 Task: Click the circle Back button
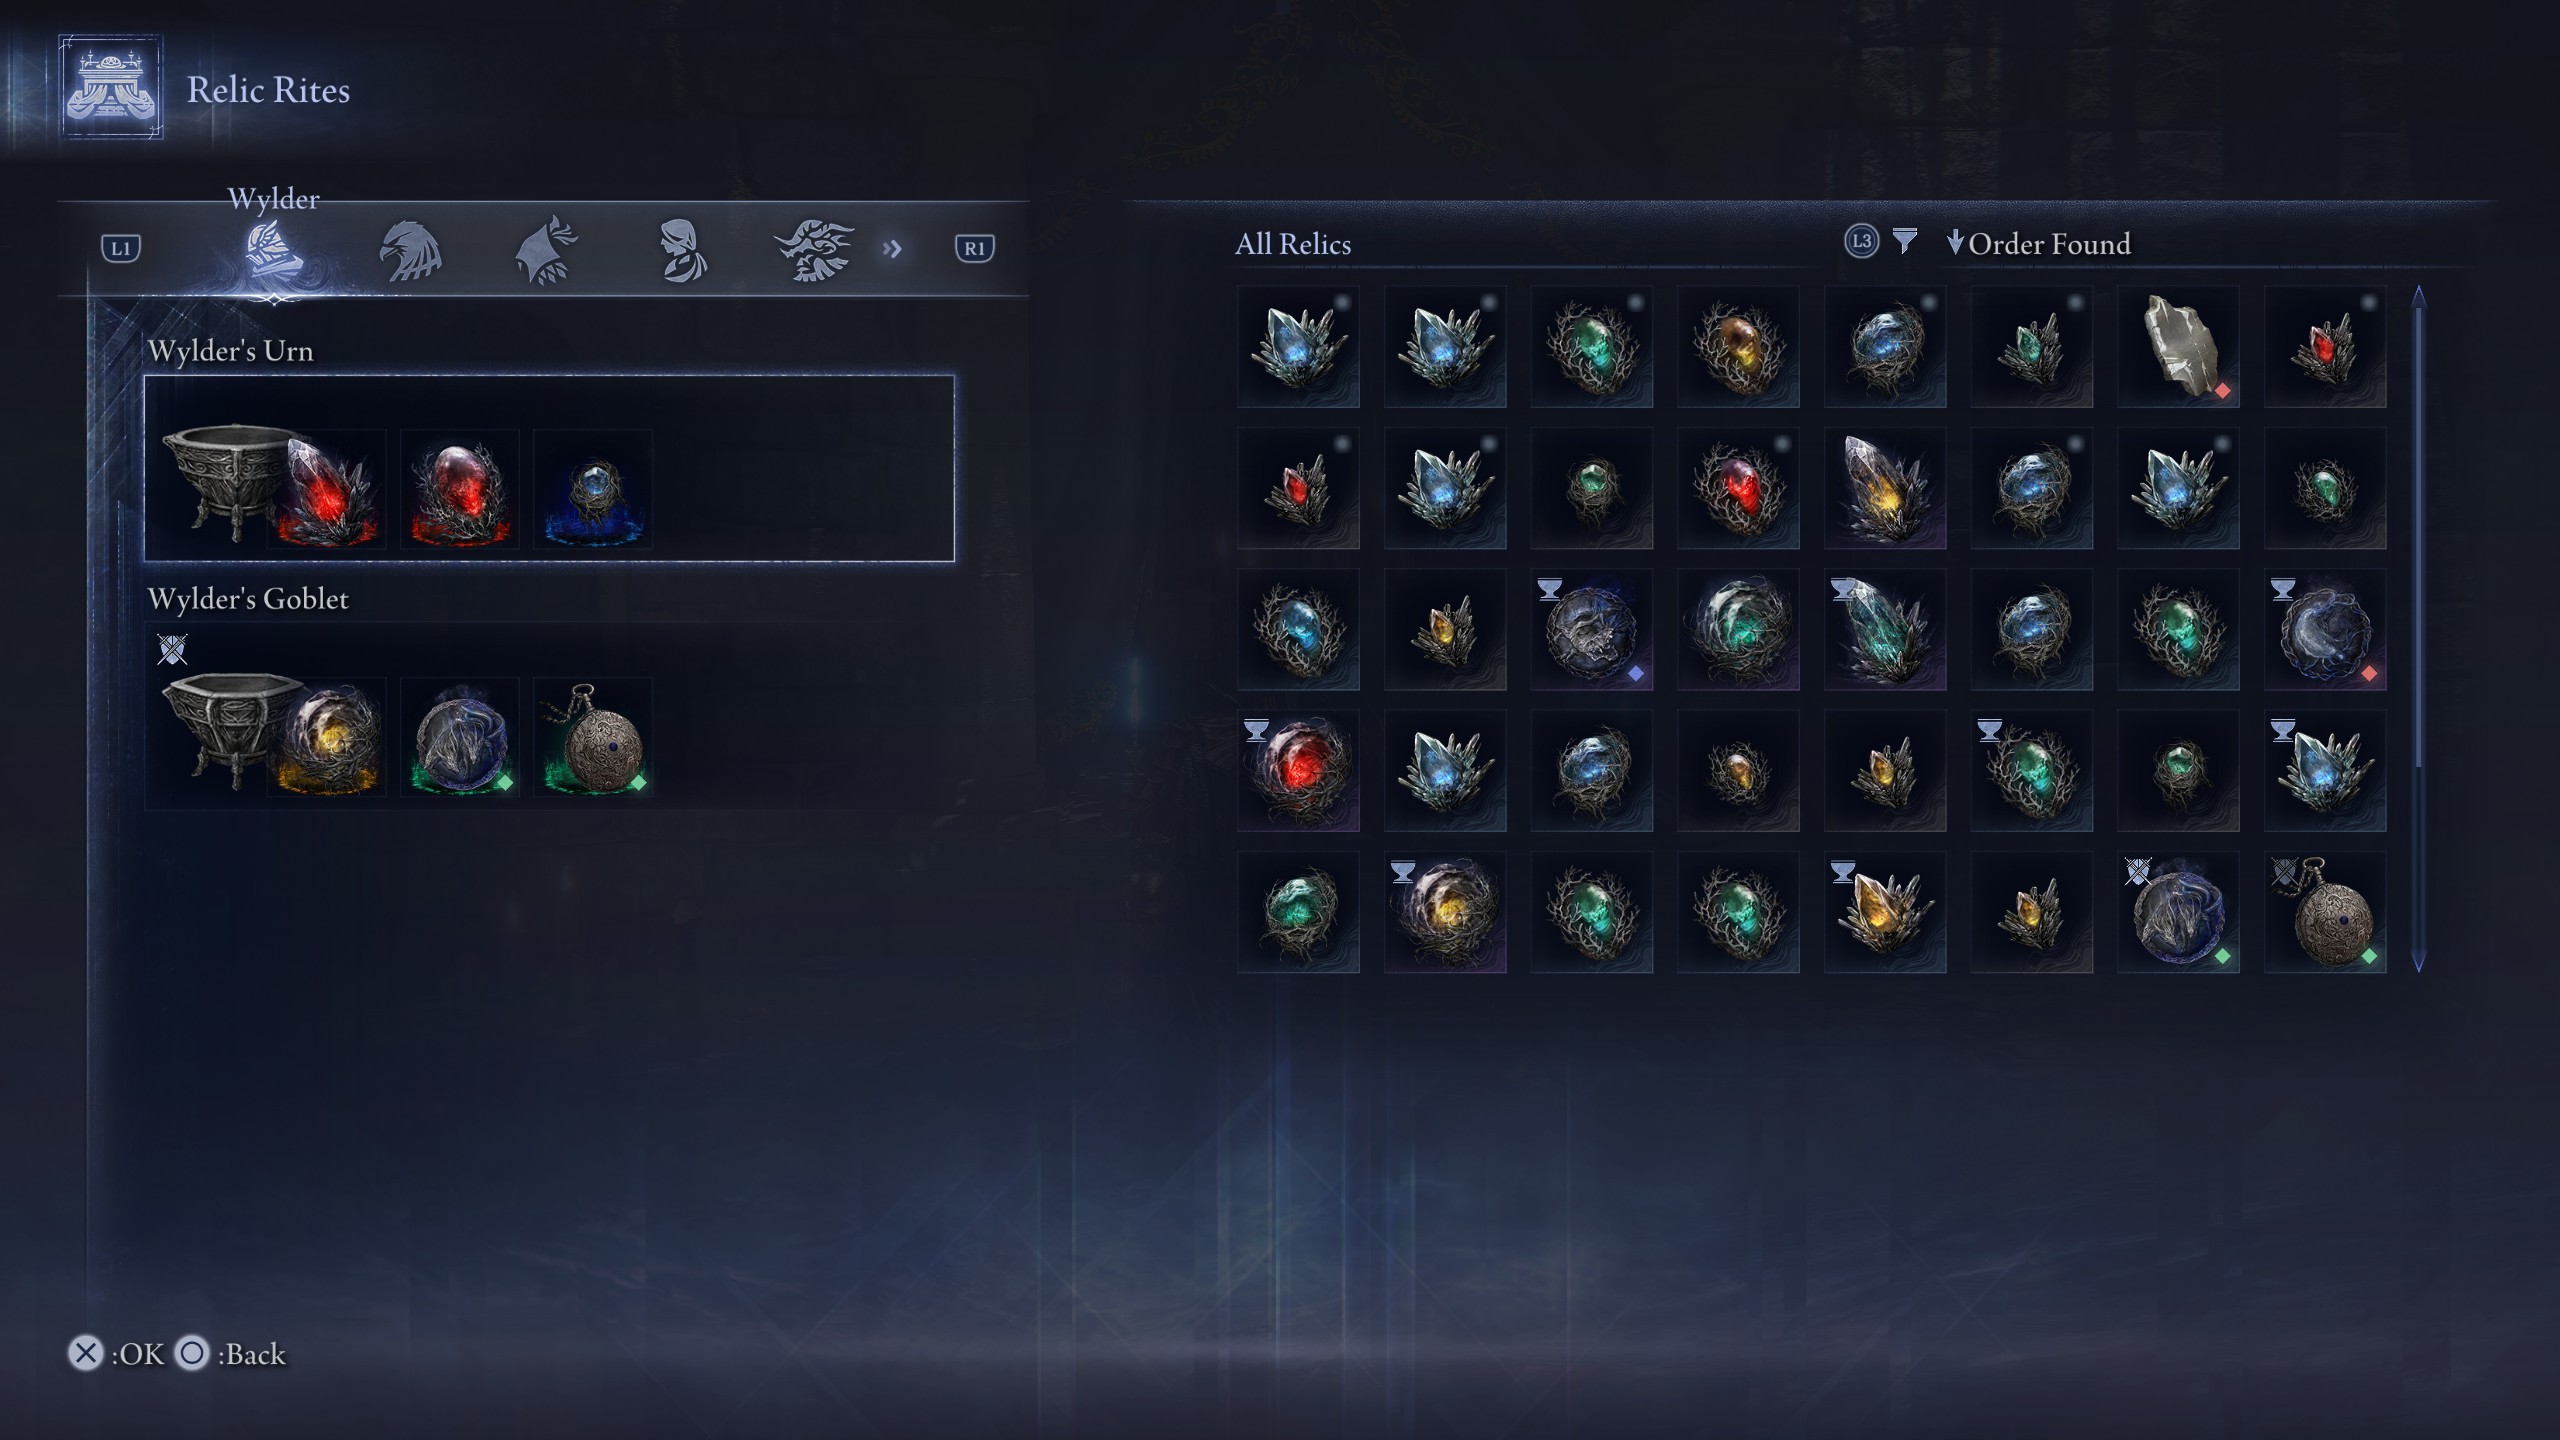point(231,1354)
